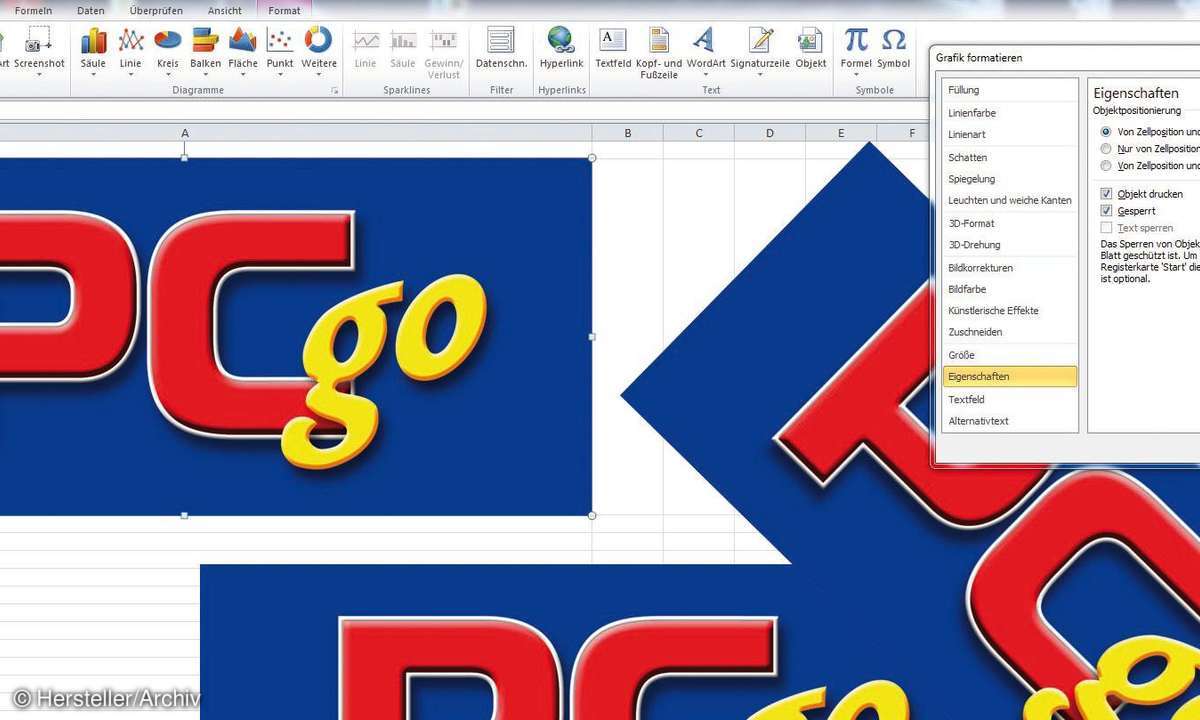Open the Weitere charts dropdown
The image size is (1200, 720).
319,74
